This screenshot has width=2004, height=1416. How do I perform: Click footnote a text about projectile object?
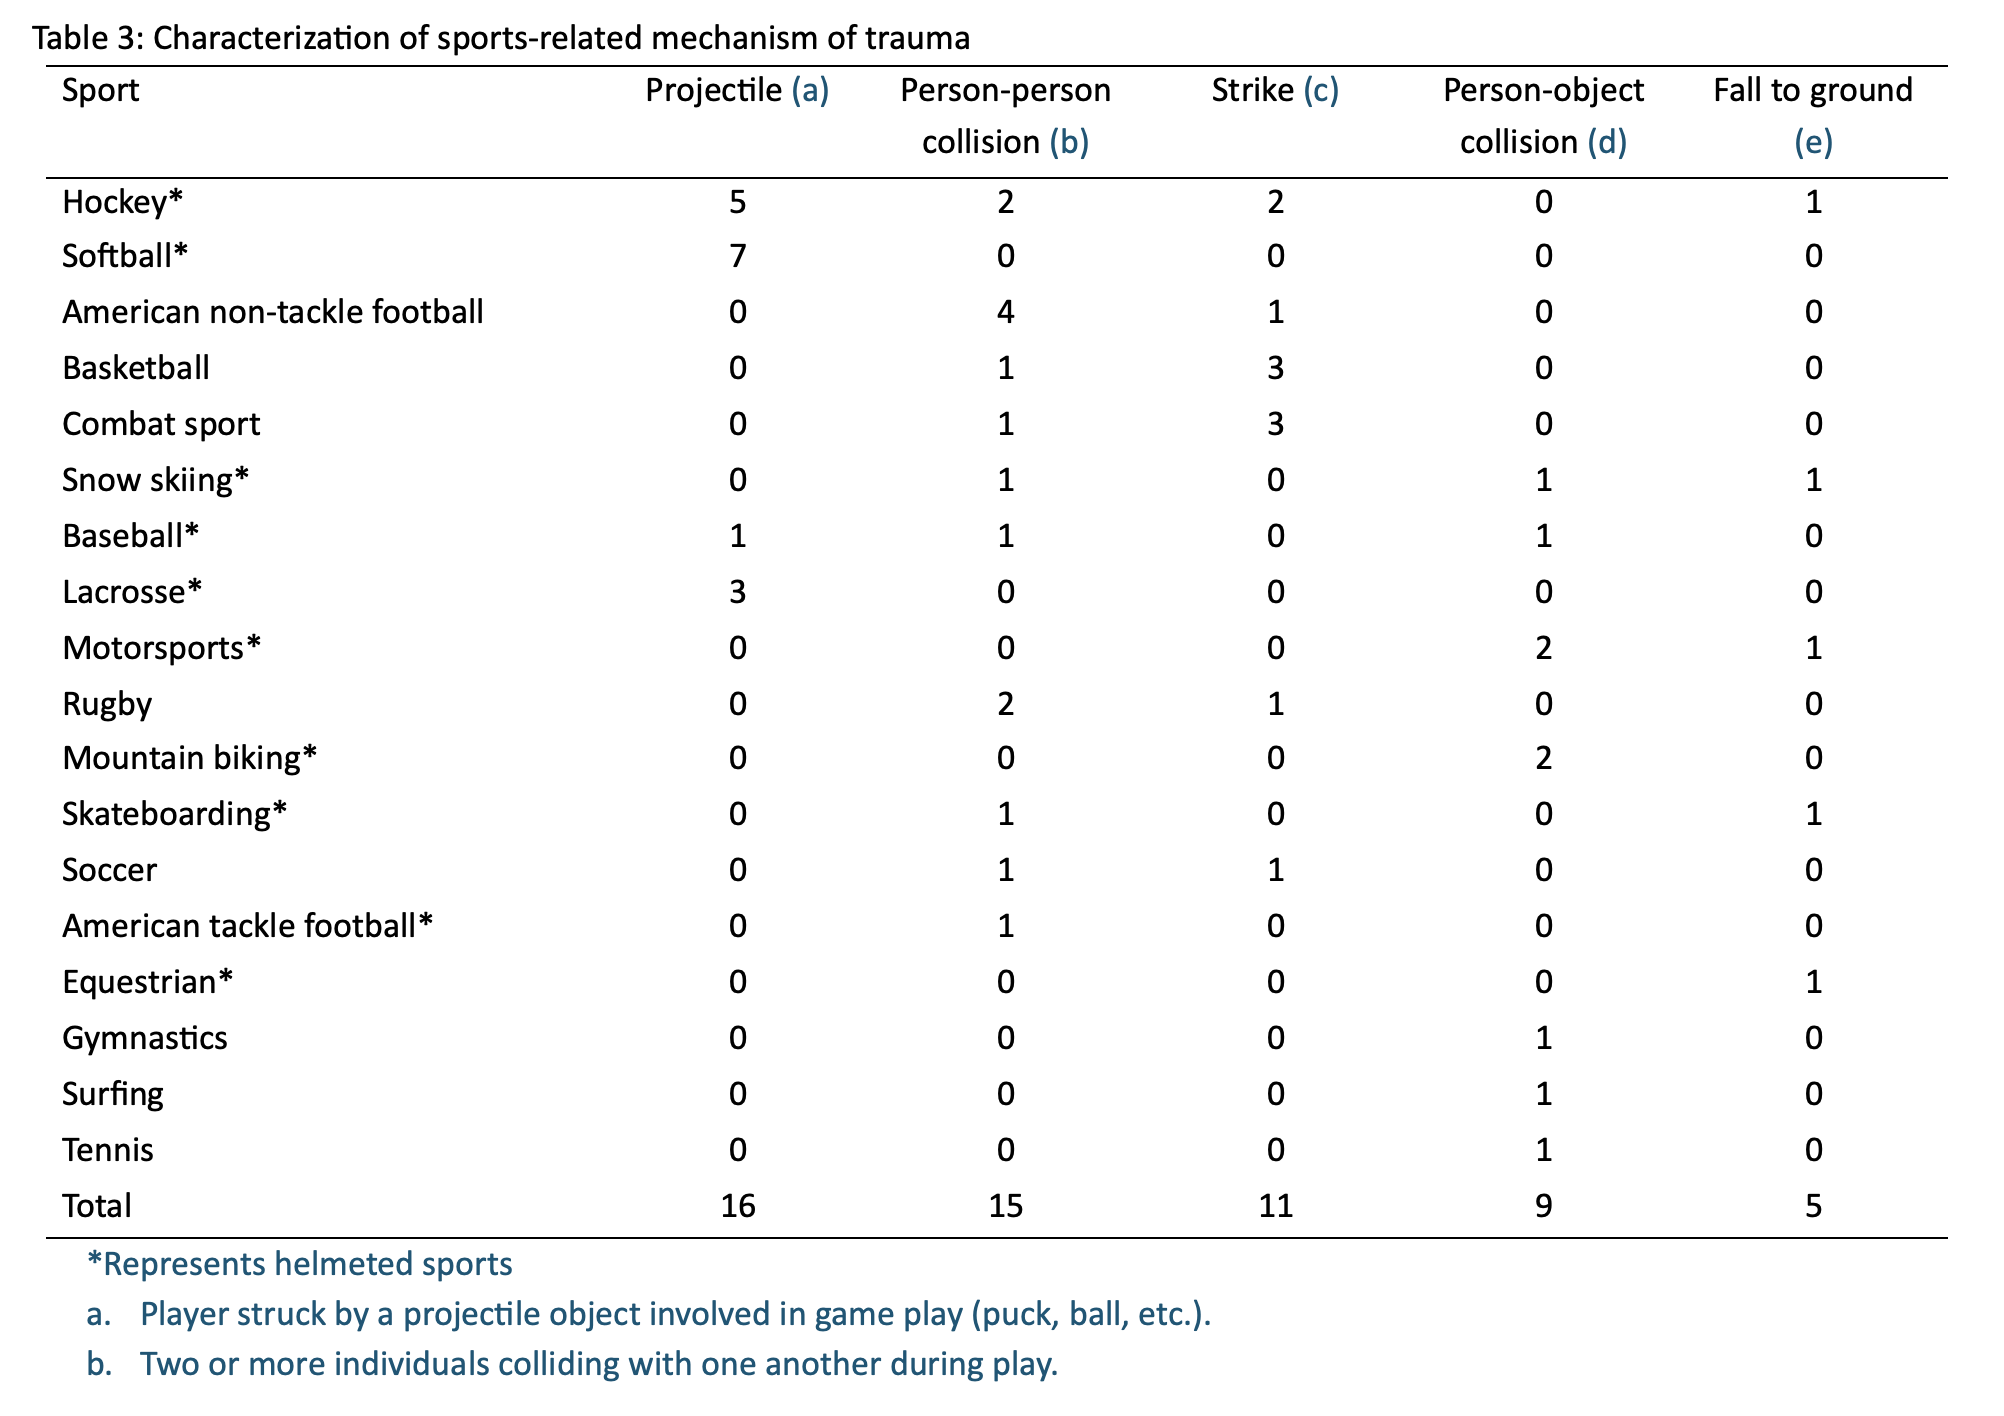(676, 1315)
